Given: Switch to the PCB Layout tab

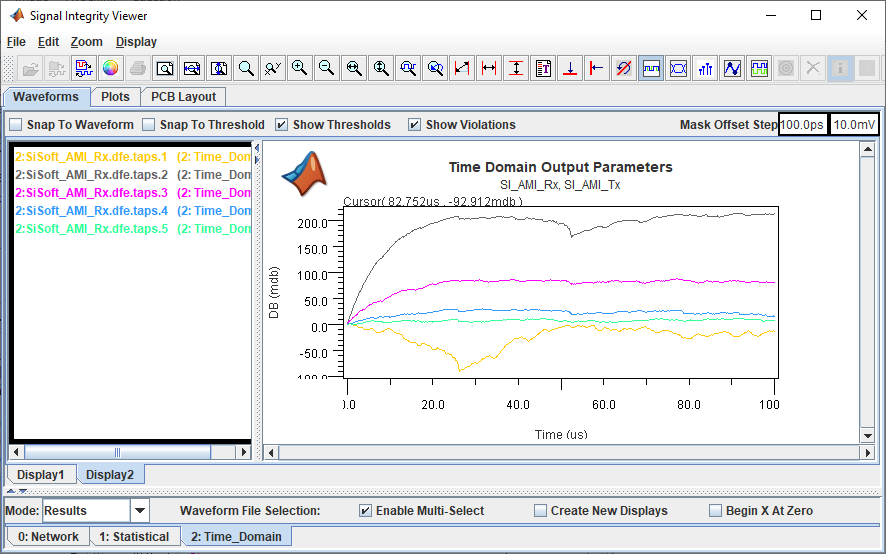Looking at the screenshot, I should 183,97.
